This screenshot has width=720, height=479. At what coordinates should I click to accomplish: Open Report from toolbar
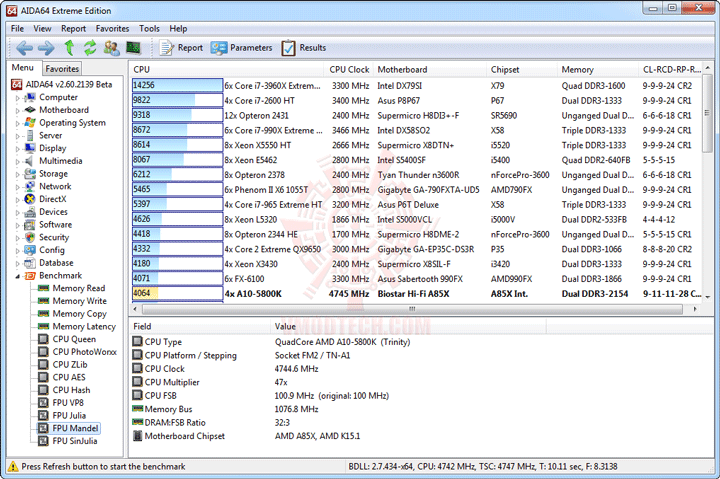181,48
